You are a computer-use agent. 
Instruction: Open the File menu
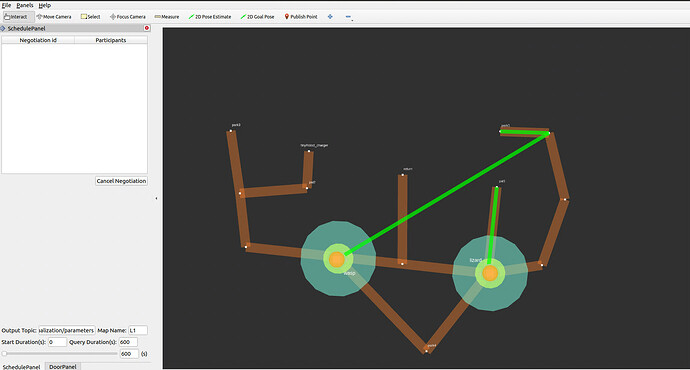click(x=7, y=5)
